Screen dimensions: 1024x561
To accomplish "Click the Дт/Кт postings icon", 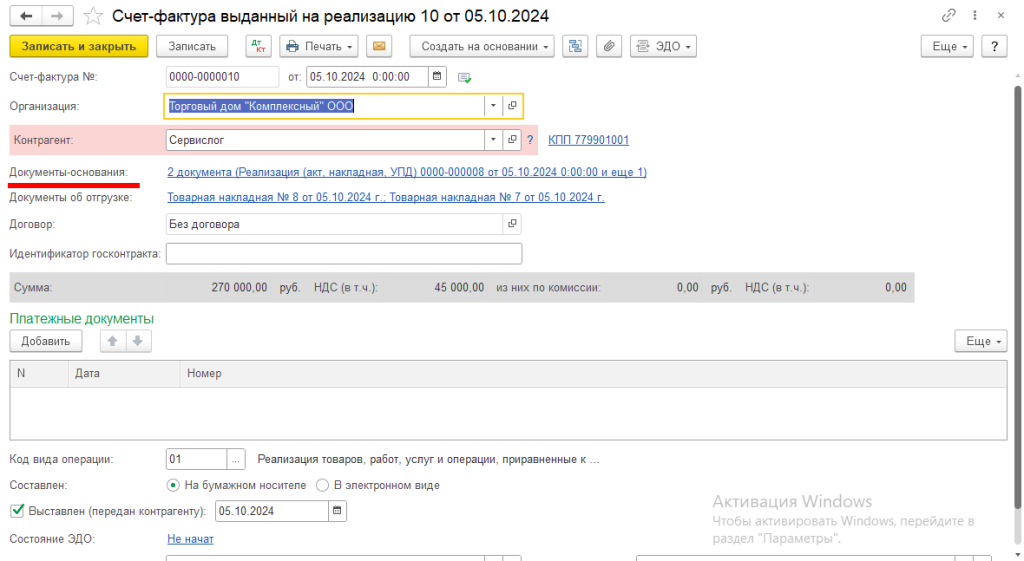I will [x=258, y=47].
